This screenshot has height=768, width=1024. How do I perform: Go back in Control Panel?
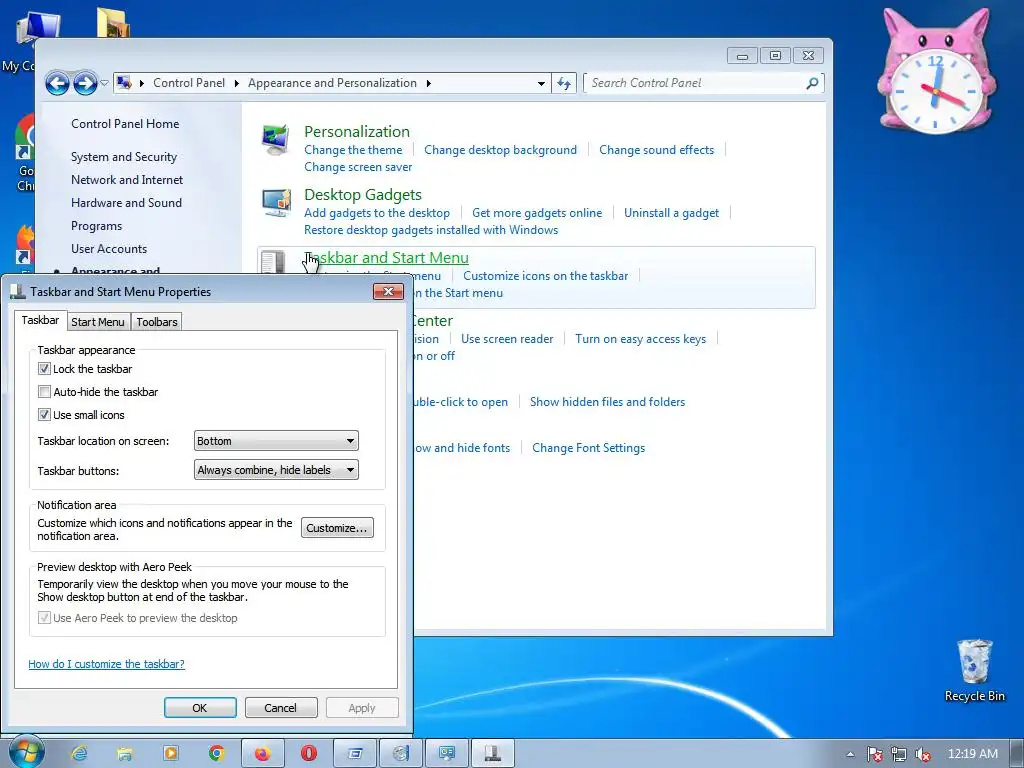[57, 83]
